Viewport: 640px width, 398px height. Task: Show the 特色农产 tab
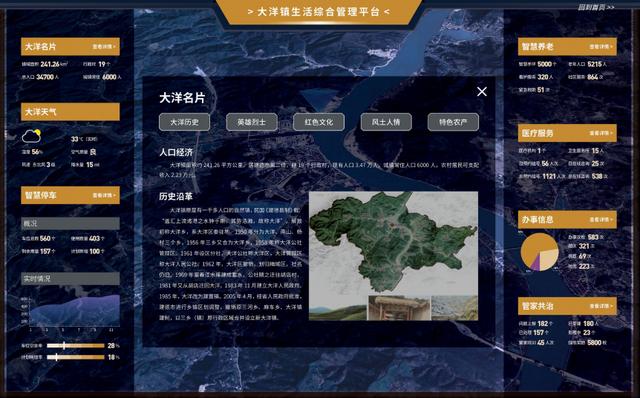click(x=453, y=122)
